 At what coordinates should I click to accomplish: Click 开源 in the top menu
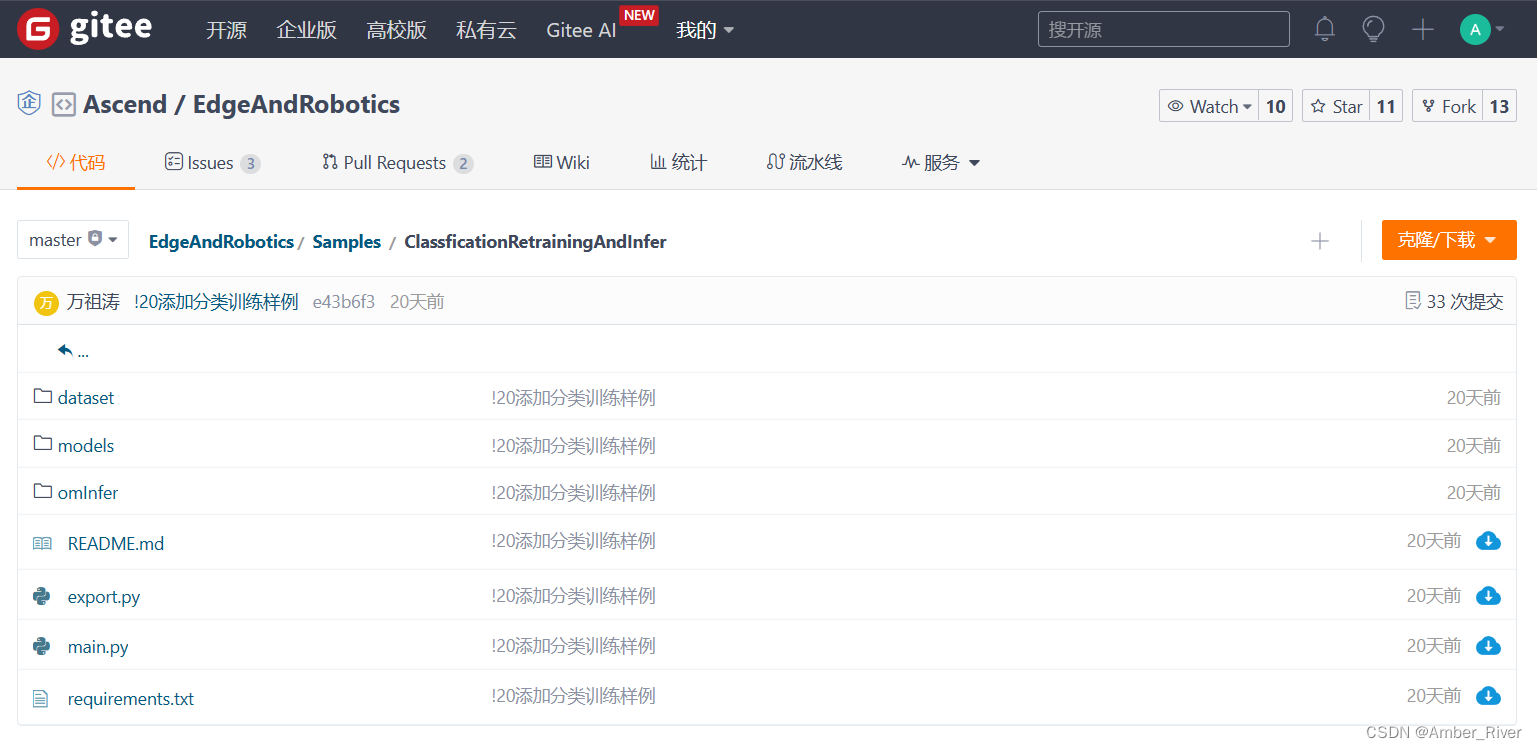point(226,30)
